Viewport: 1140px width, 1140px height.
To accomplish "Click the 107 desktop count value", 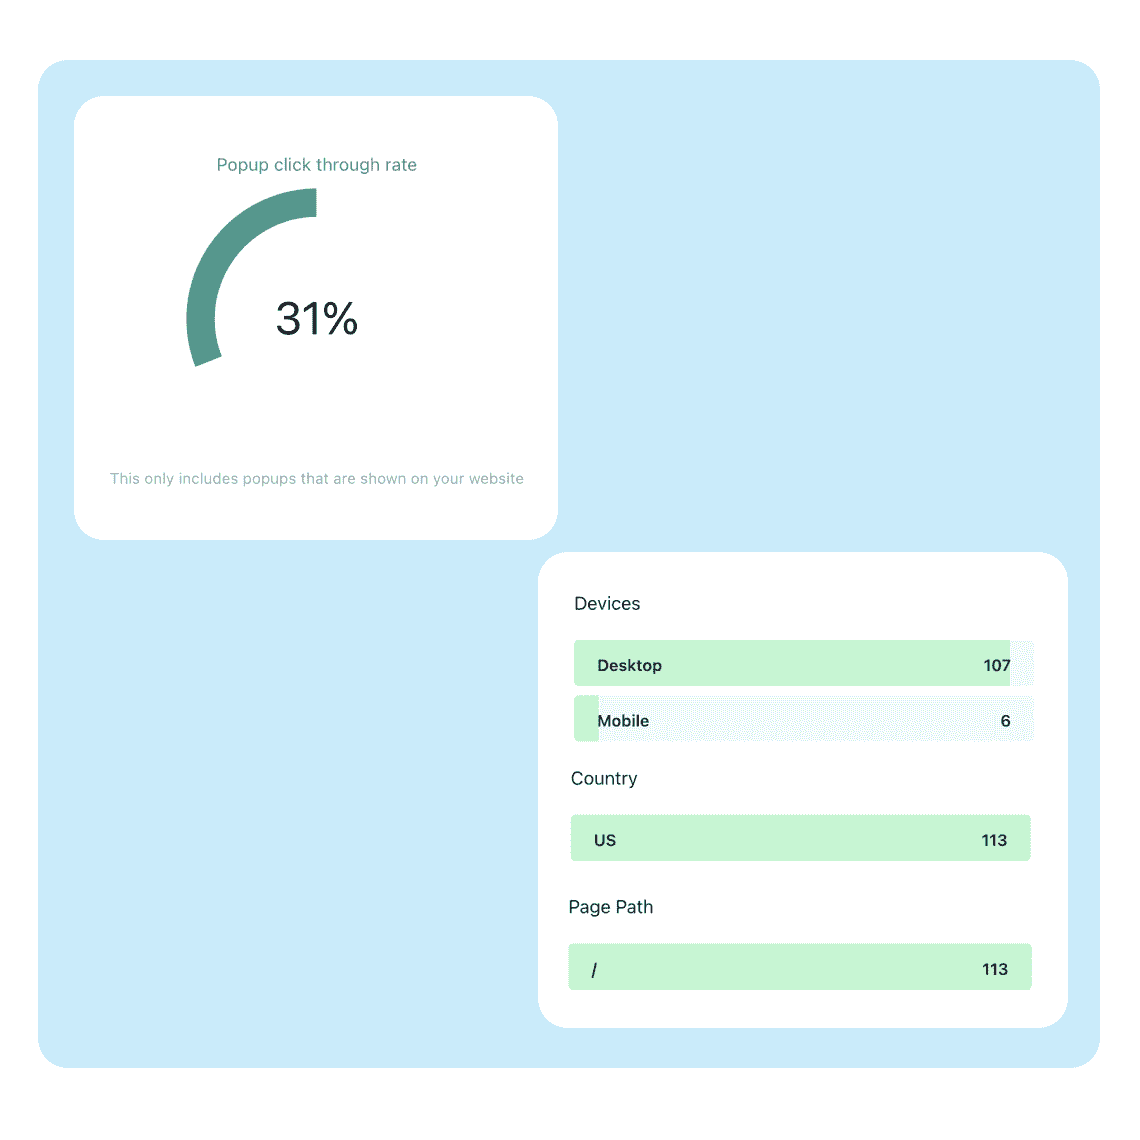I will pos(997,665).
